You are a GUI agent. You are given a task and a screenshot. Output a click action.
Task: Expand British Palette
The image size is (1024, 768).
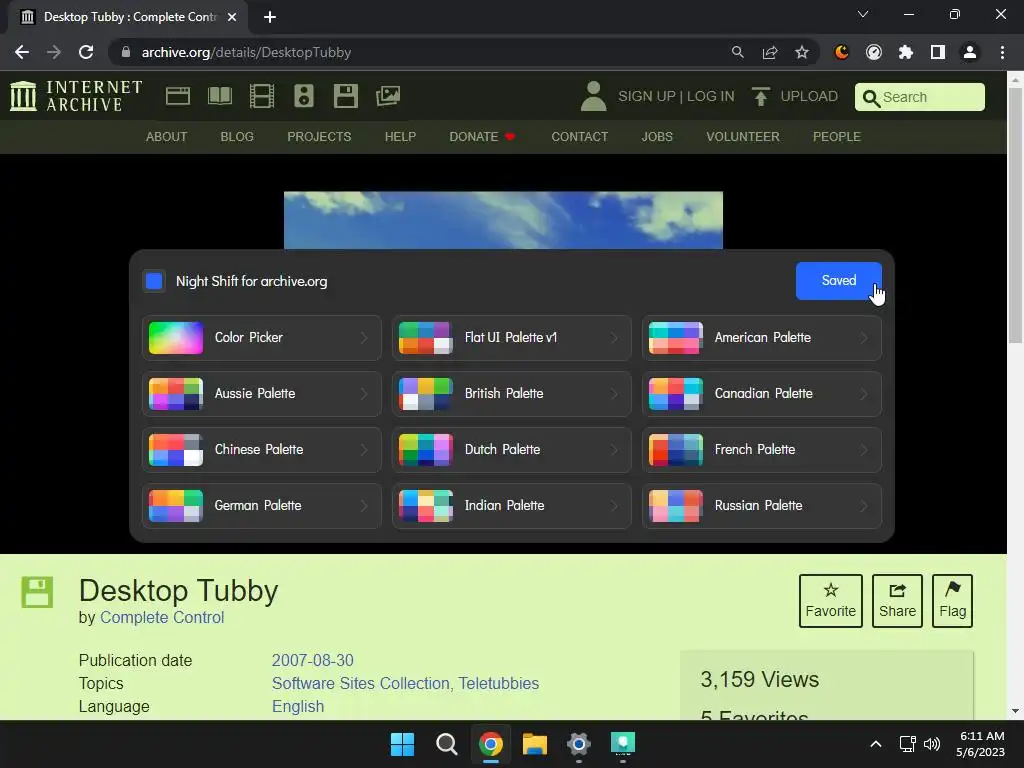511,394
